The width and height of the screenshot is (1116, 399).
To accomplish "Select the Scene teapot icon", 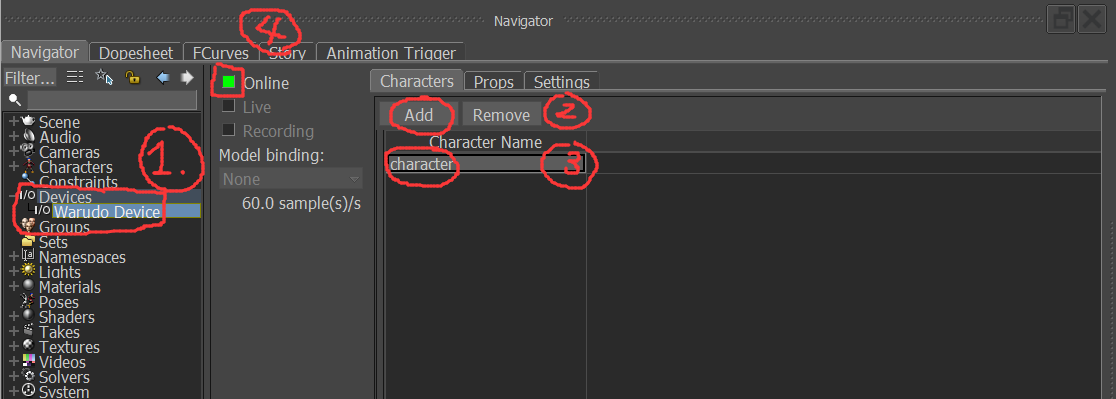I will 28,122.
